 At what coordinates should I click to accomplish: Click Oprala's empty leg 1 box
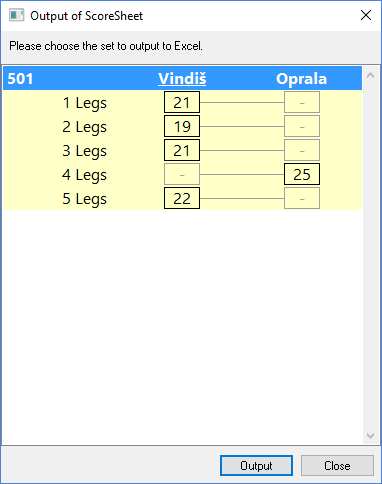click(302, 102)
